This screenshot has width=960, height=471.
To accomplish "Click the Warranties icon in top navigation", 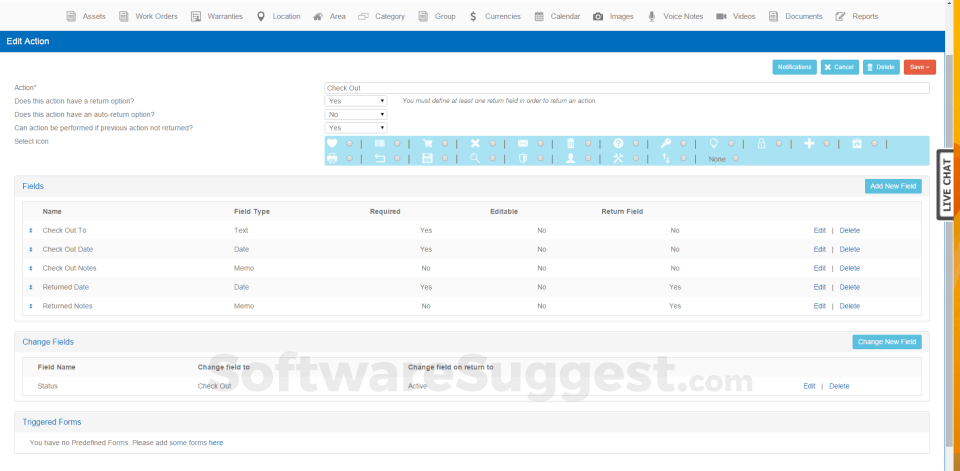I will pyautogui.click(x=196, y=17).
